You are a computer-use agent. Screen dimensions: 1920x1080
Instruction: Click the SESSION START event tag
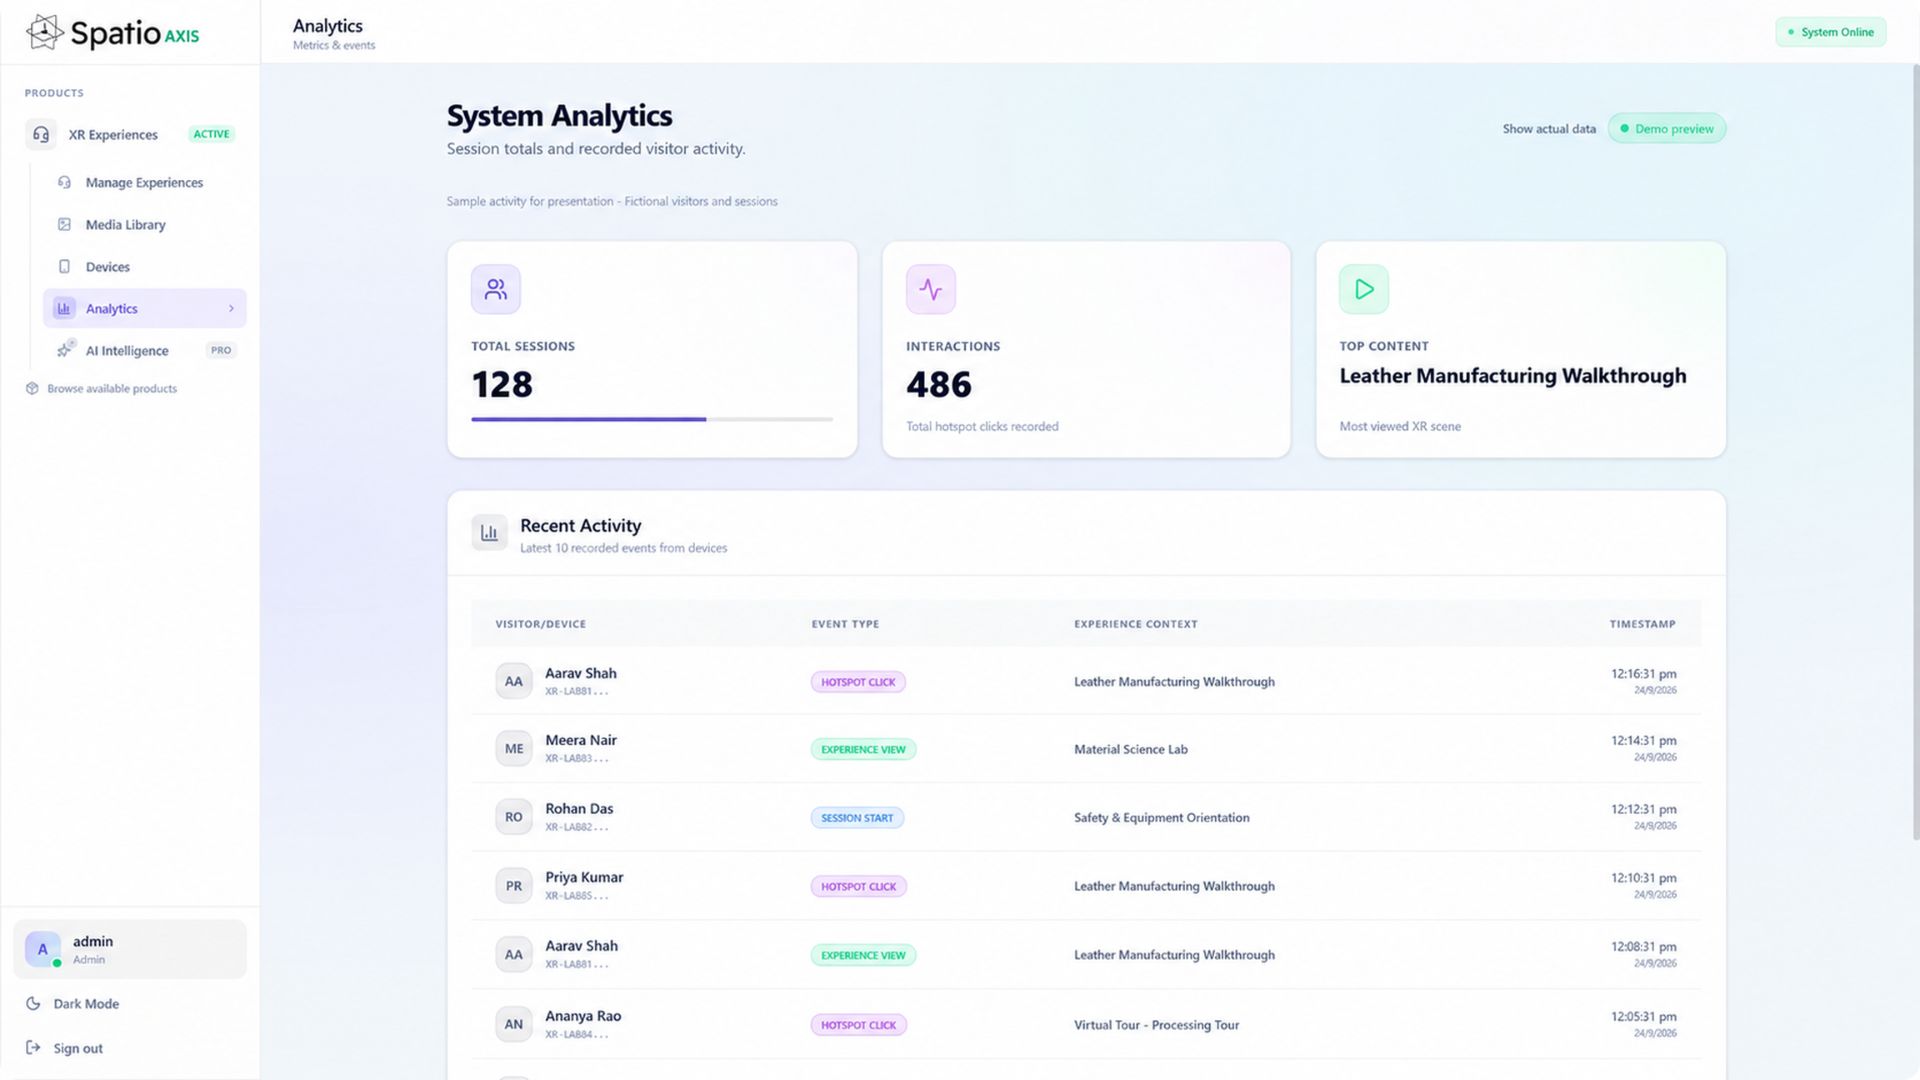[x=857, y=817]
